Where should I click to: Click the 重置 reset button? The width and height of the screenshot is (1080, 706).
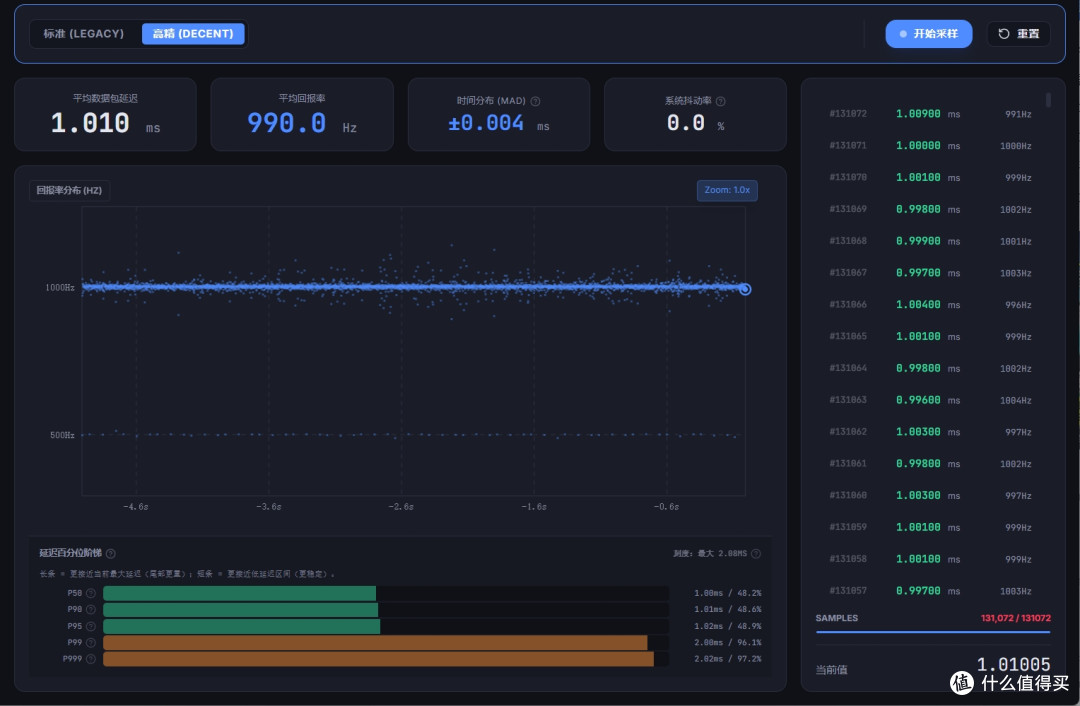(x=1018, y=34)
